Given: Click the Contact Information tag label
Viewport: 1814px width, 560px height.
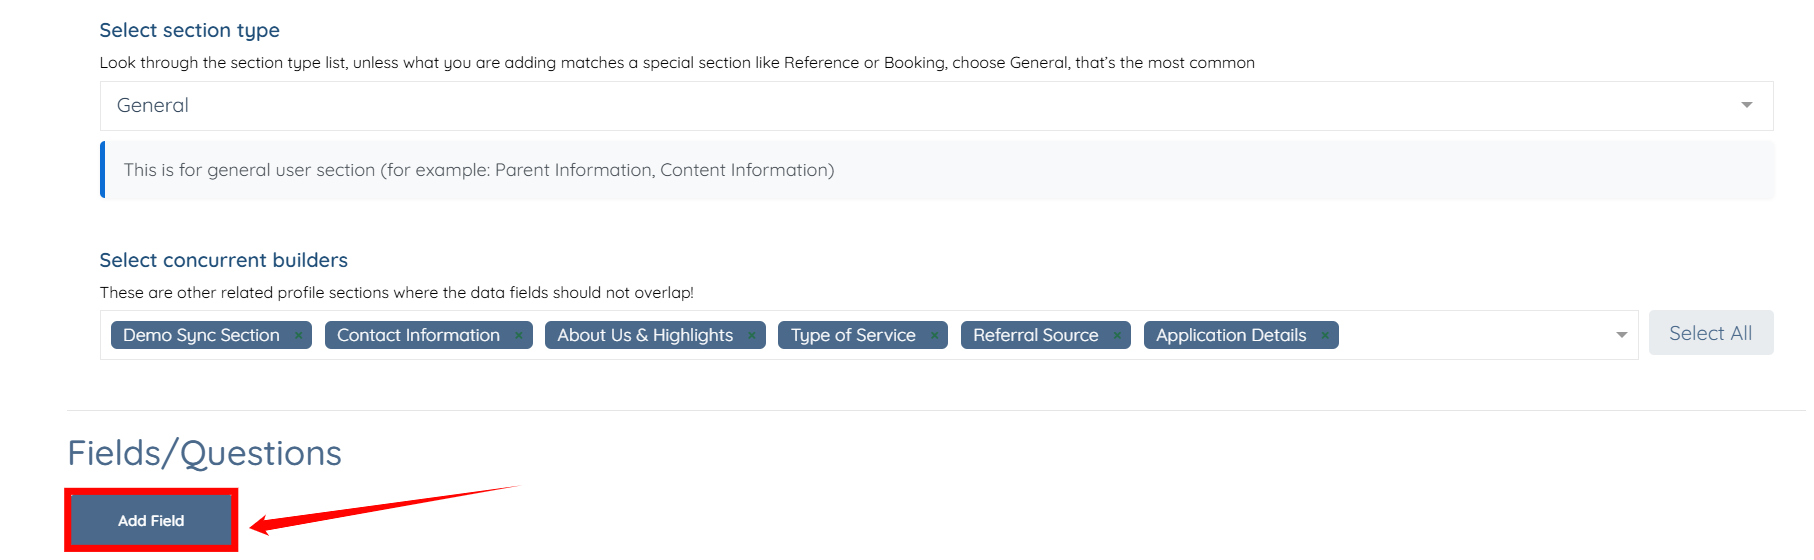Looking at the screenshot, I should [x=418, y=336].
